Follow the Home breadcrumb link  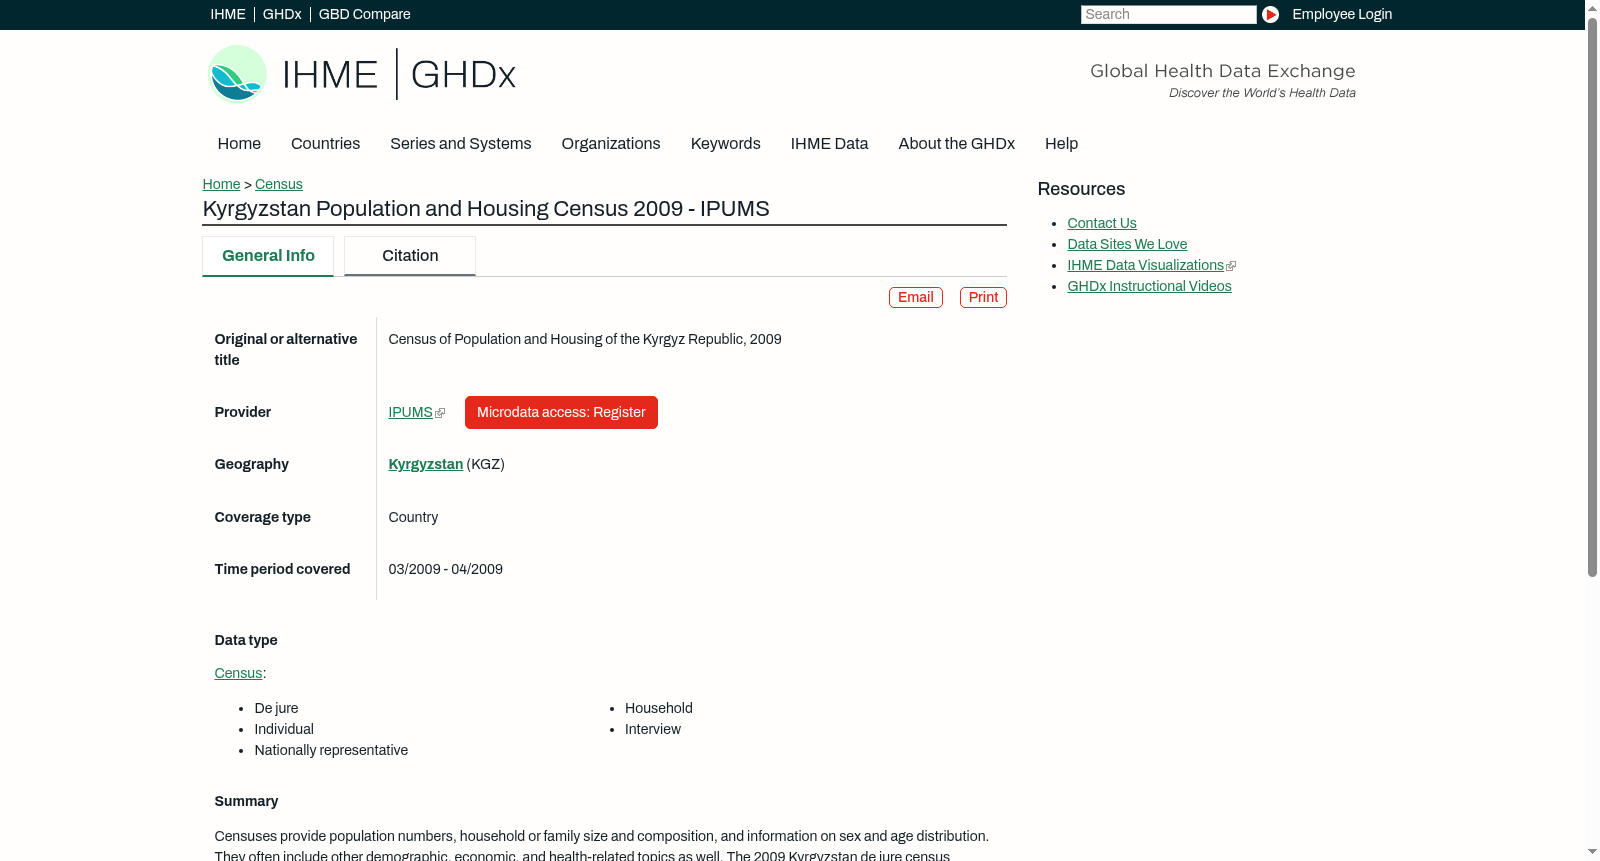pyautogui.click(x=221, y=184)
